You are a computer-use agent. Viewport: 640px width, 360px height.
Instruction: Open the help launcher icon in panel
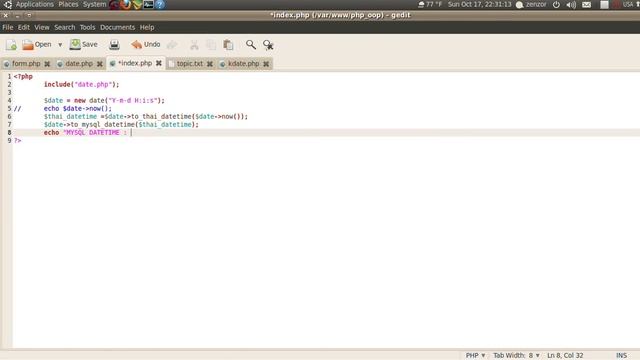(x=160, y=4)
